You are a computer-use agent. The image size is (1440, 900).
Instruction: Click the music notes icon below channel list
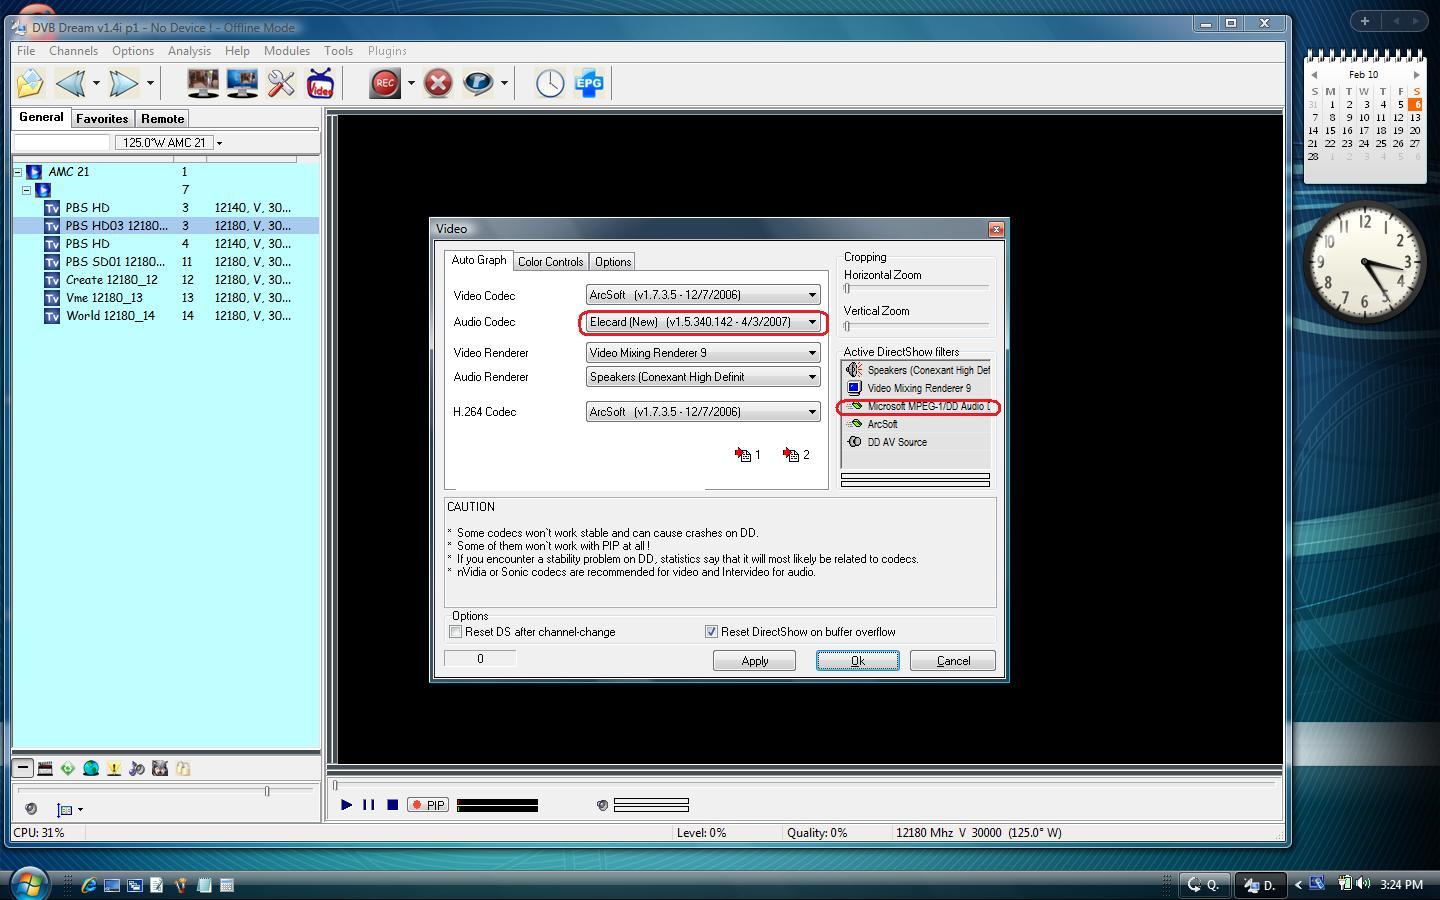click(137, 768)
